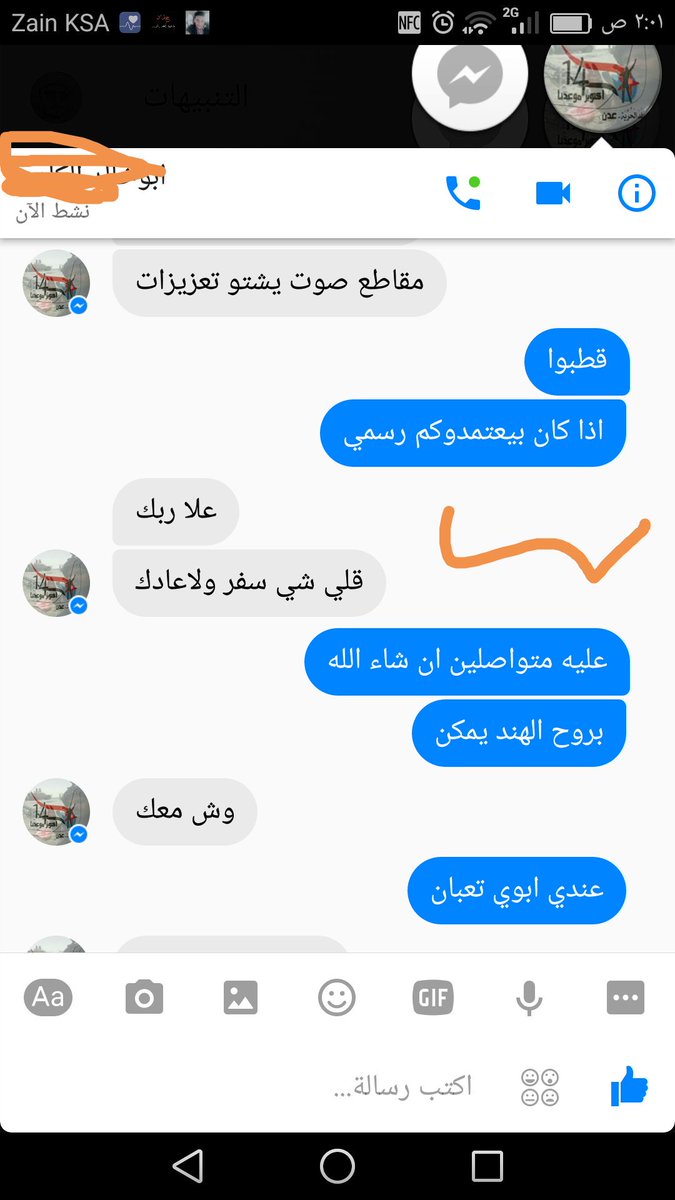The image size is (675, 1200).
Task: Start a video call with the camera icon
Action: pos(553,193)
